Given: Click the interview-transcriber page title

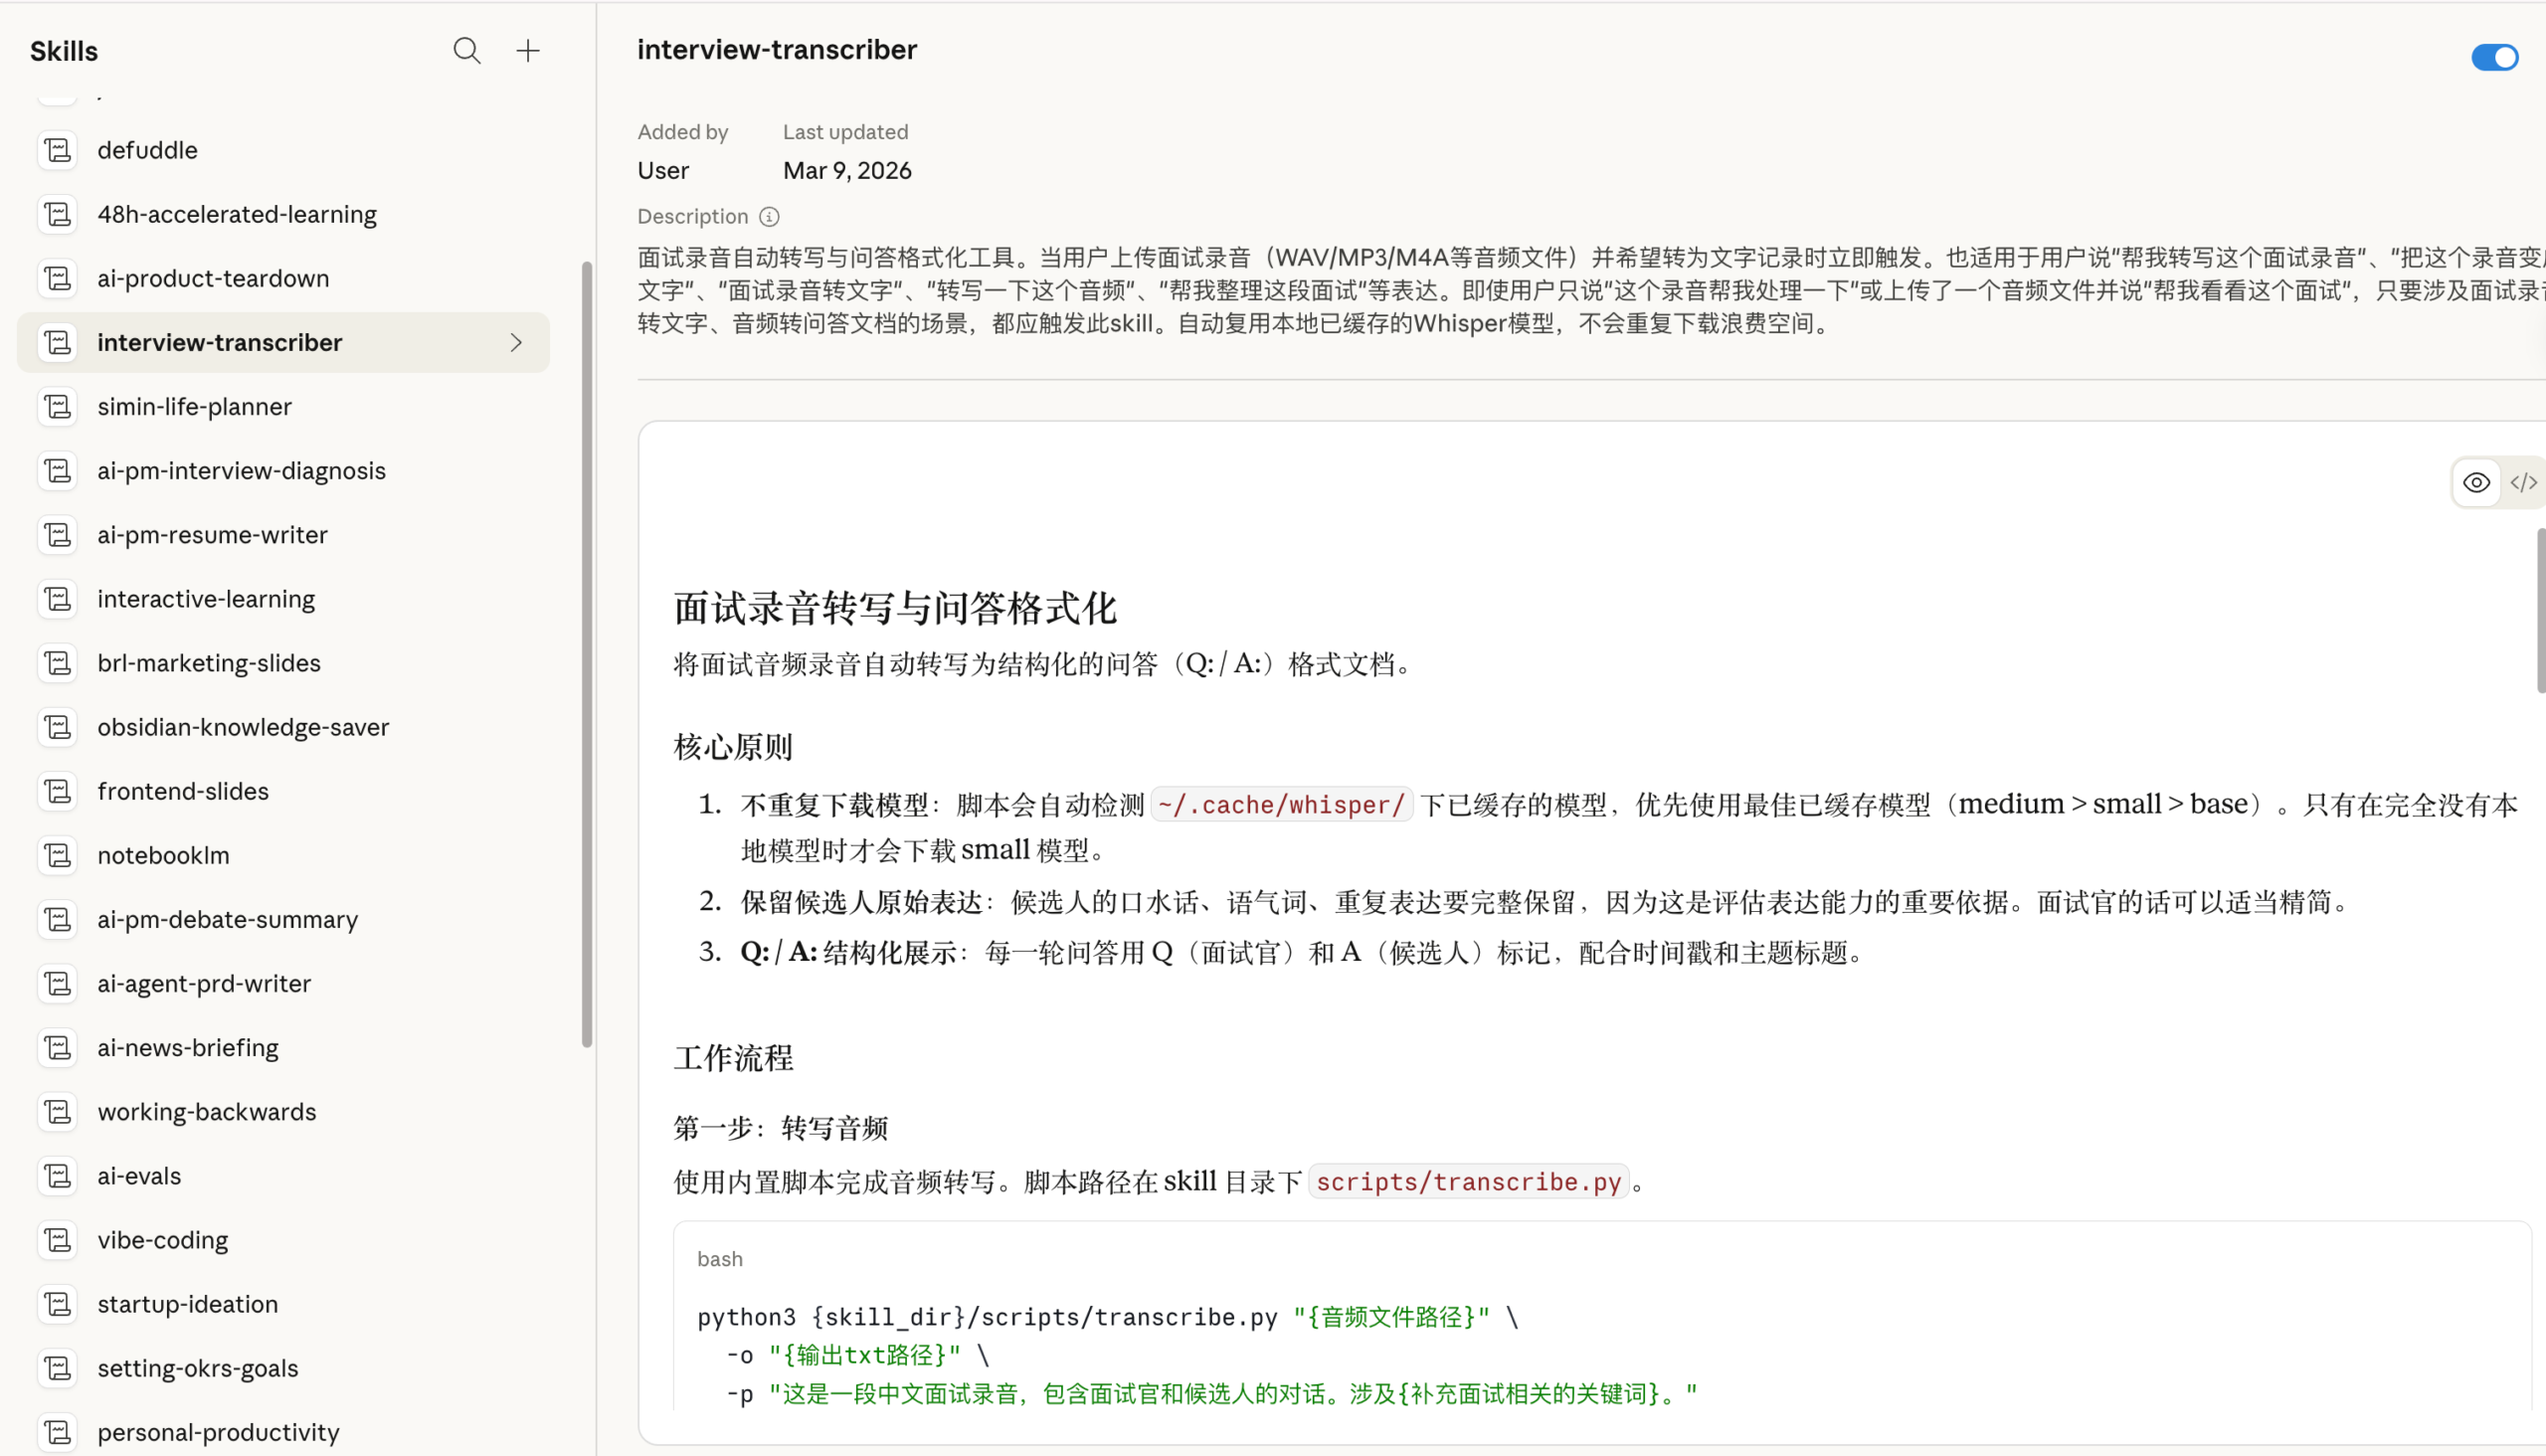Looking at the screenshot, I should (776, 49).
